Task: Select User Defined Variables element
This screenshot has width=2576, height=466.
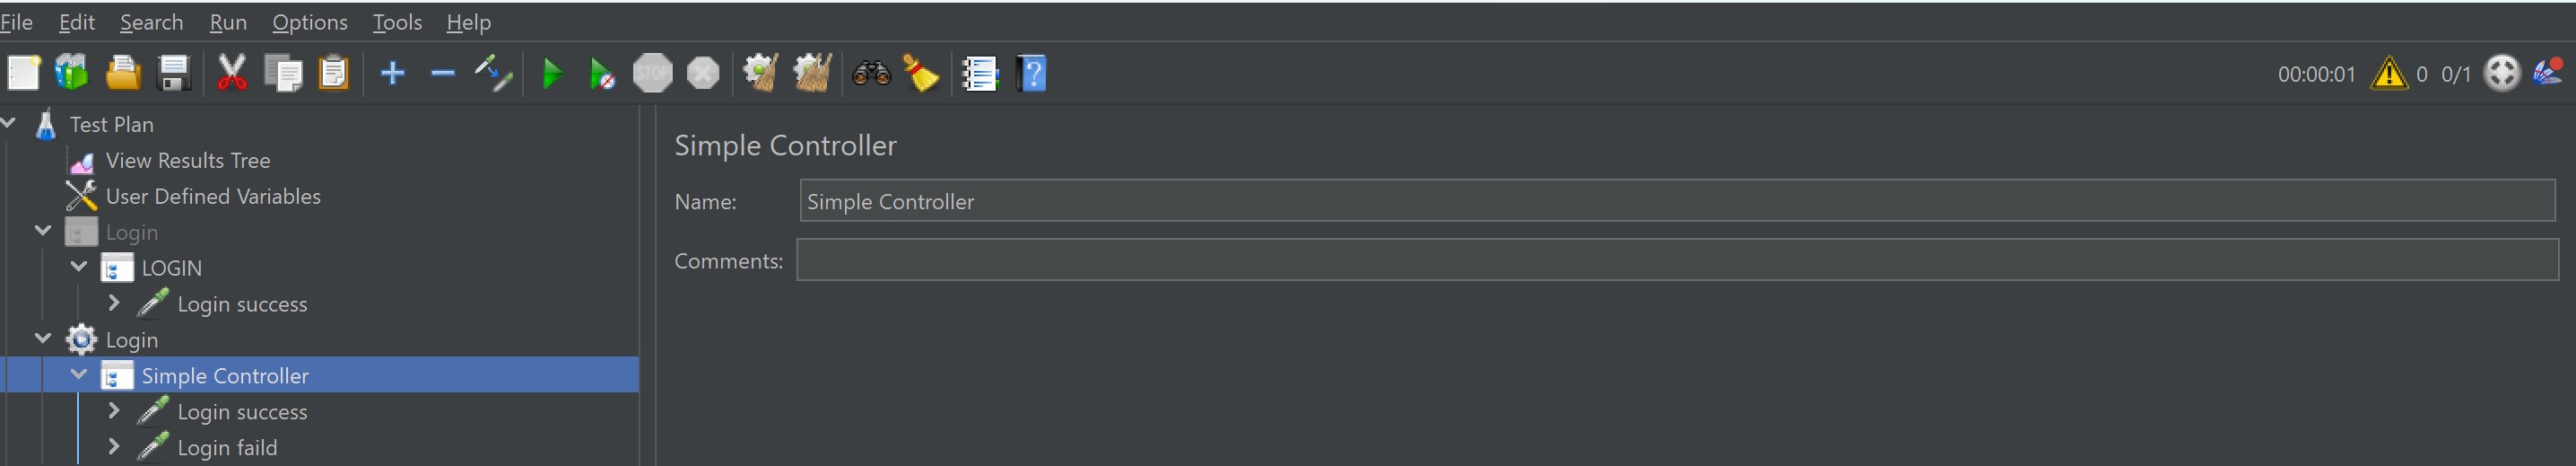Action: [x=213, y=196]
